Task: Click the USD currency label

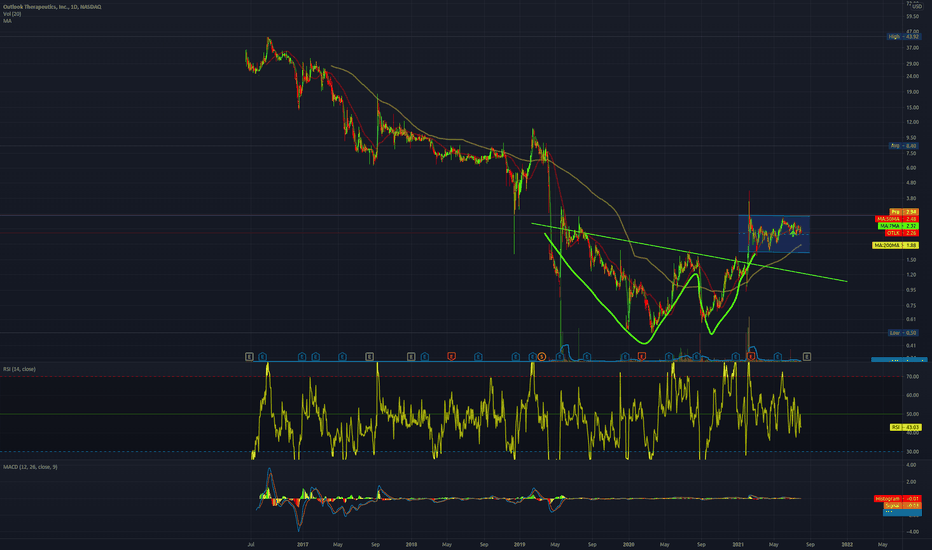Action: click(x=917, y=6)
